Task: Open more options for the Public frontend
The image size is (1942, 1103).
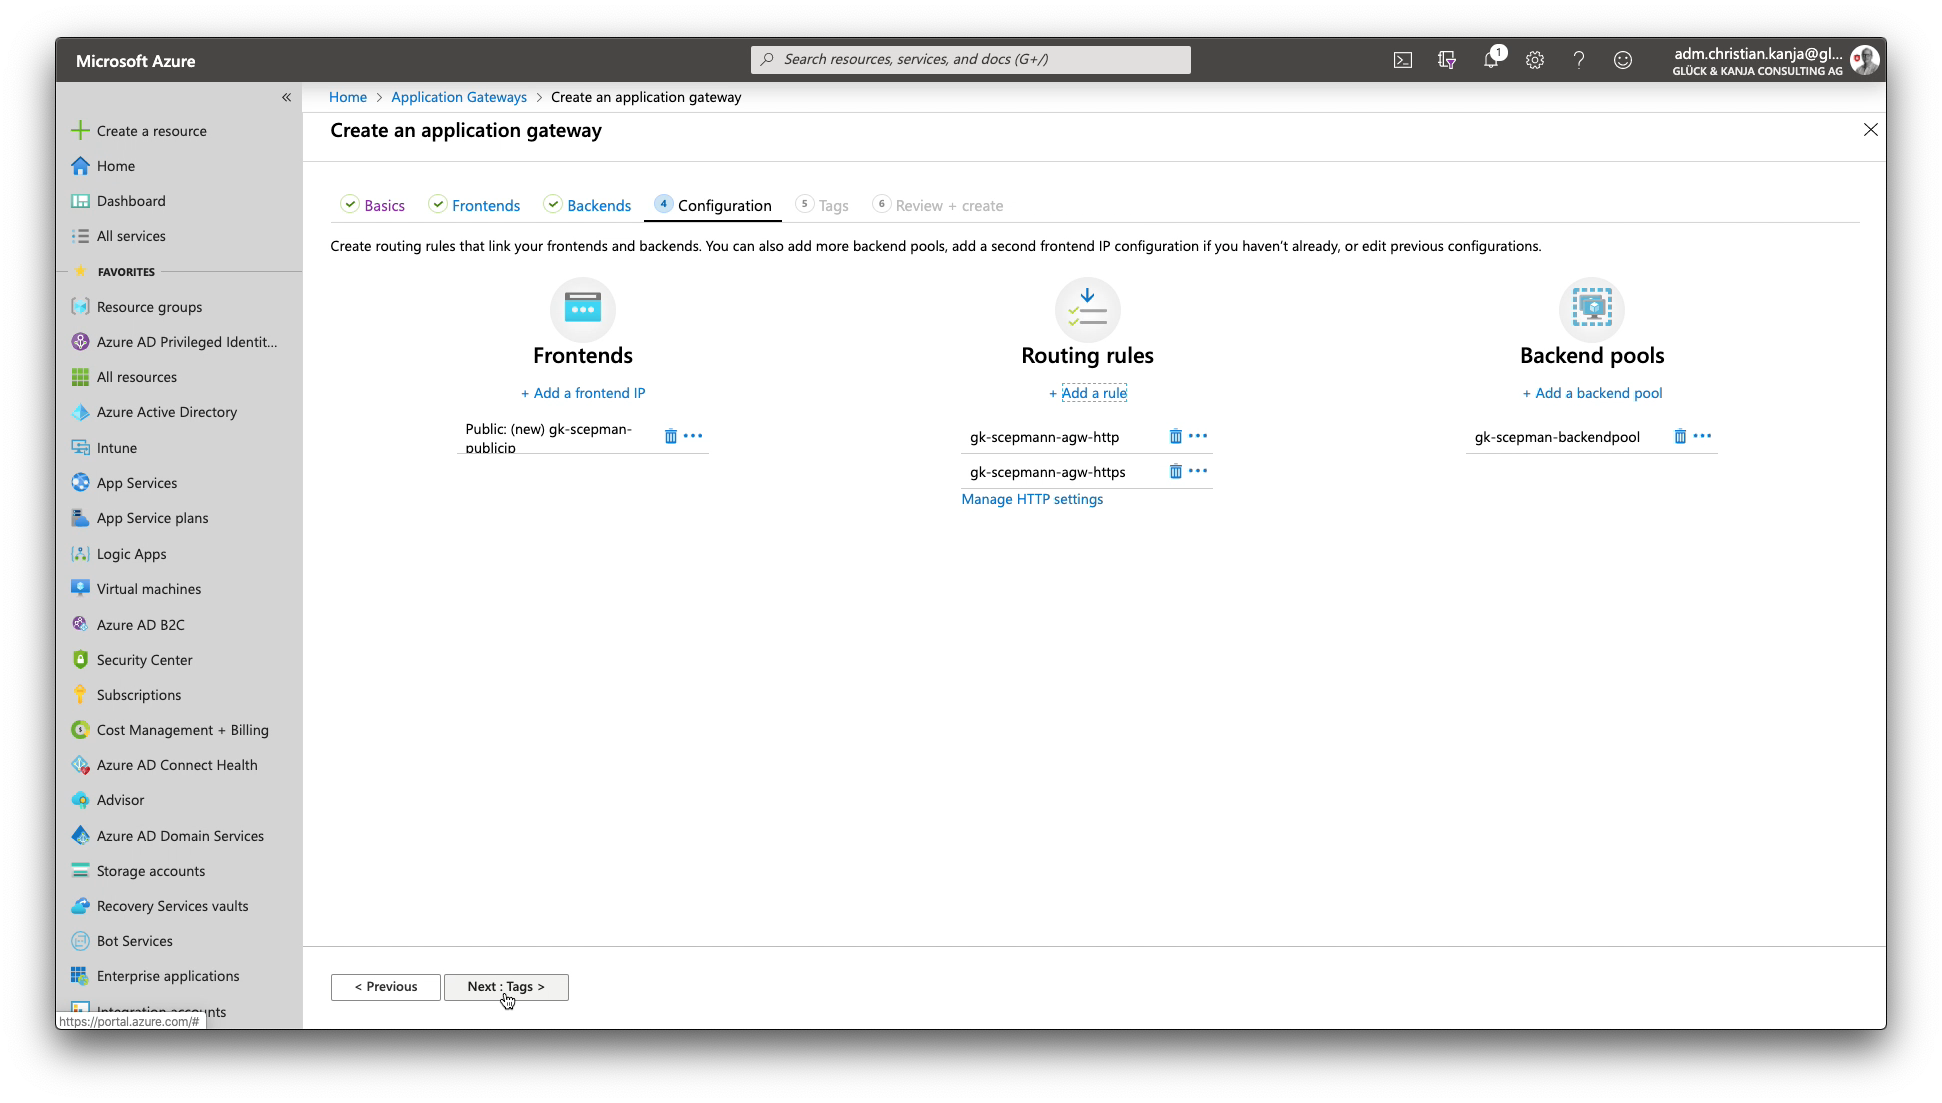Action: (x=693, y=436)
